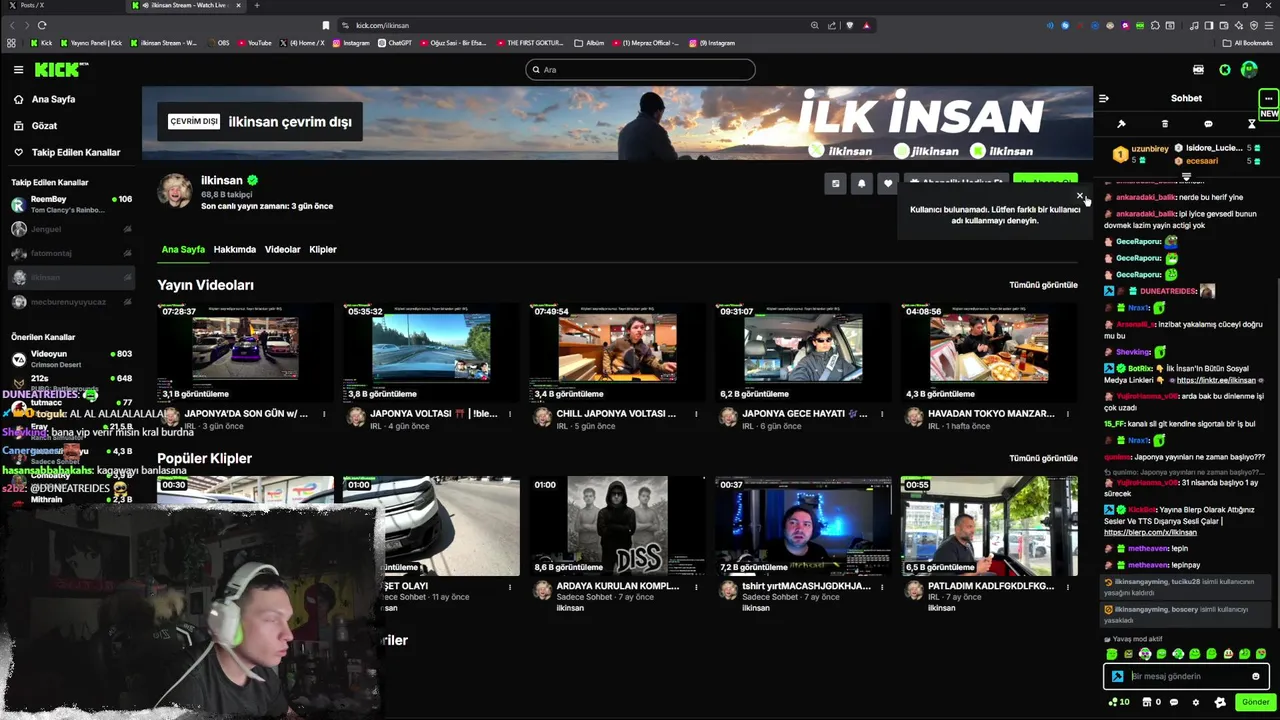Click the speech bubble icon below message box
This screenshot has width=1280, height=720.
pos(1174,702)
